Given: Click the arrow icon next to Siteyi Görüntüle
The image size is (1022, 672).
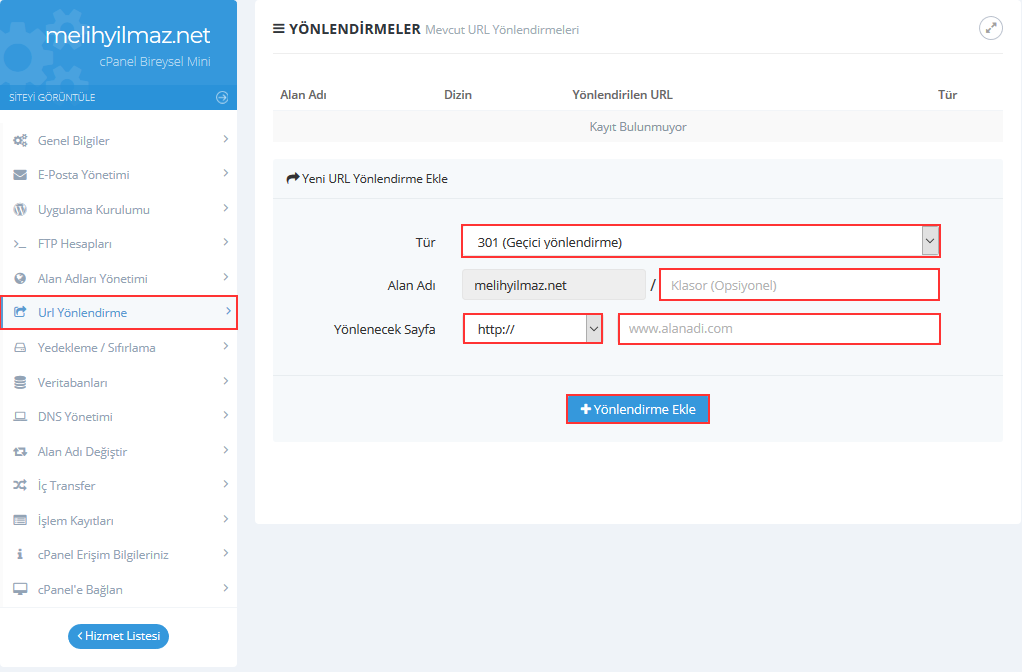Looking at the screenshot, I should pyautogui.click(x=222, y=97).
